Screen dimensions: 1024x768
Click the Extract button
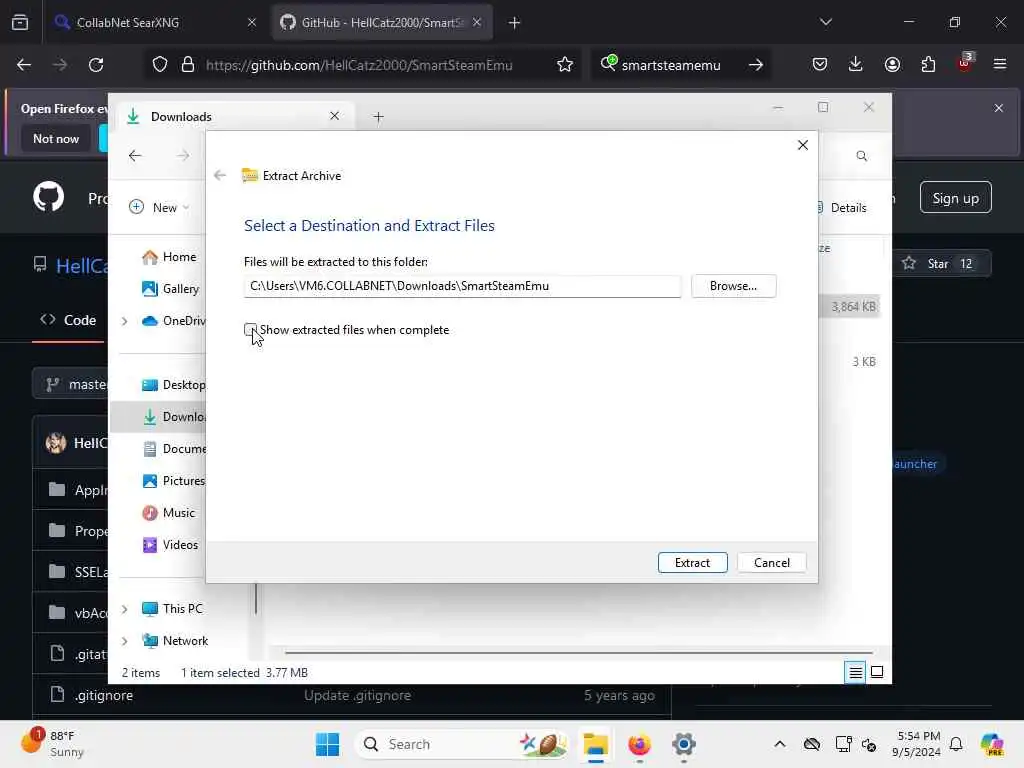pyautogui.click(x=692, y=562)
